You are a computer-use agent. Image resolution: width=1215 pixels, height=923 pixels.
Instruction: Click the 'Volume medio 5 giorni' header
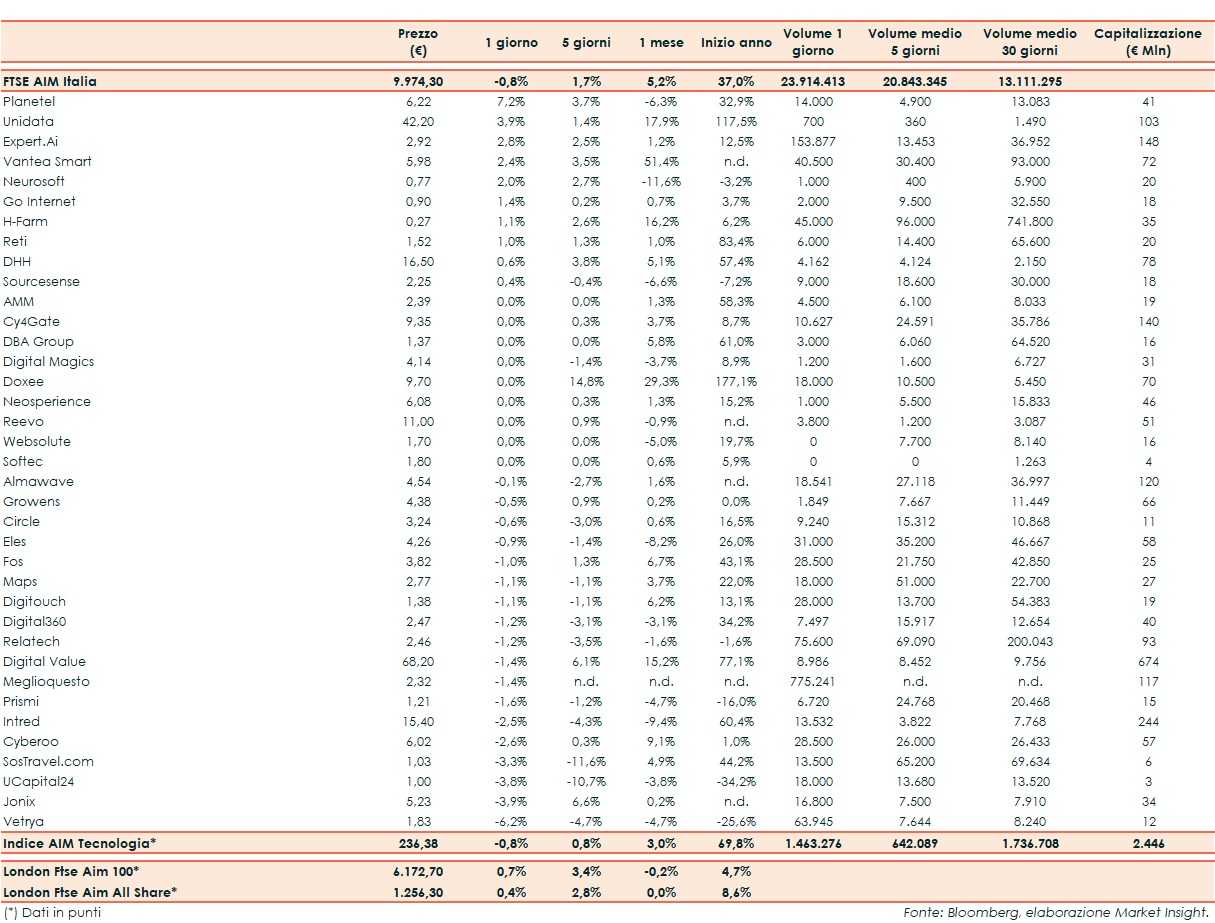coord(915,42)
